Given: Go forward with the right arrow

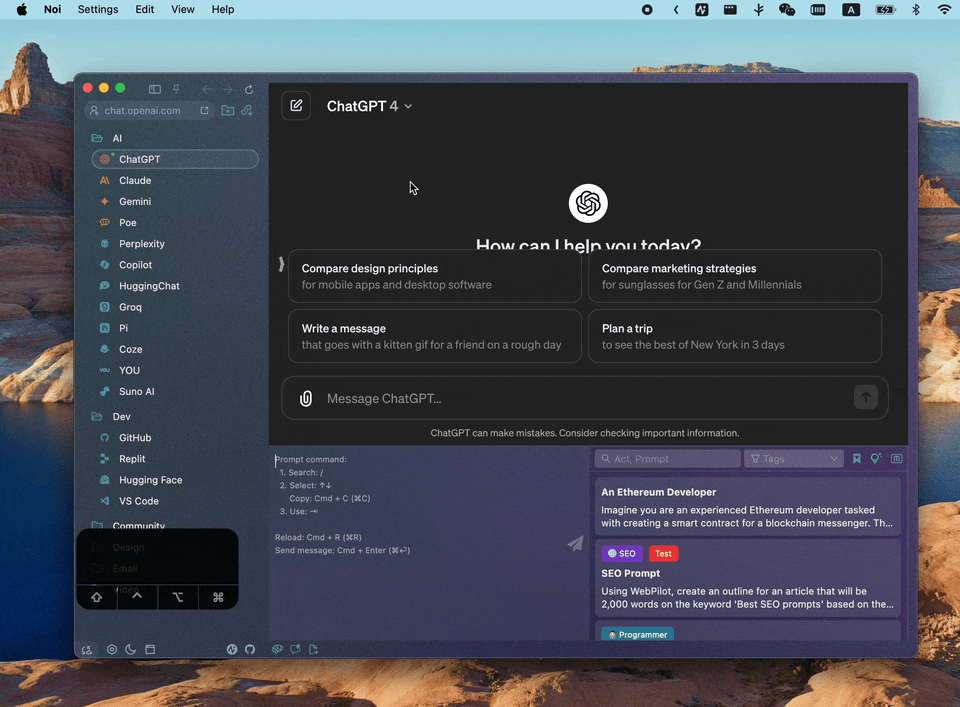Looking at the screenshot, I should click(x=228, y=89).
